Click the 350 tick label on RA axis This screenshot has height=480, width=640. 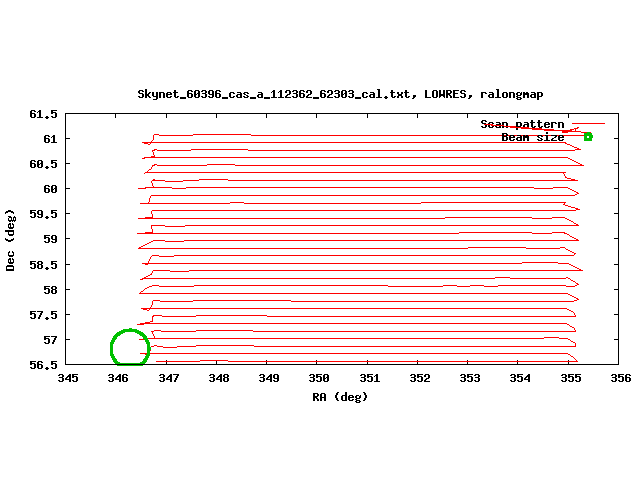[319, 378]
